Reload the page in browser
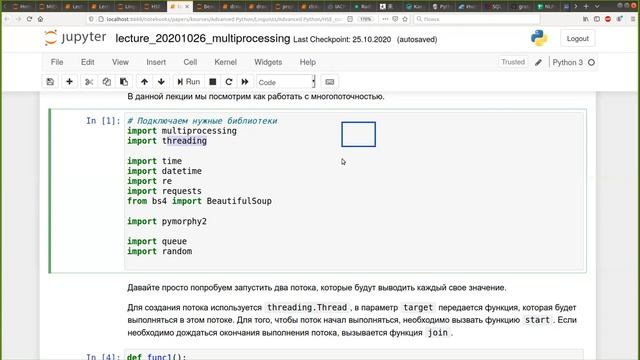 [29, 19]
